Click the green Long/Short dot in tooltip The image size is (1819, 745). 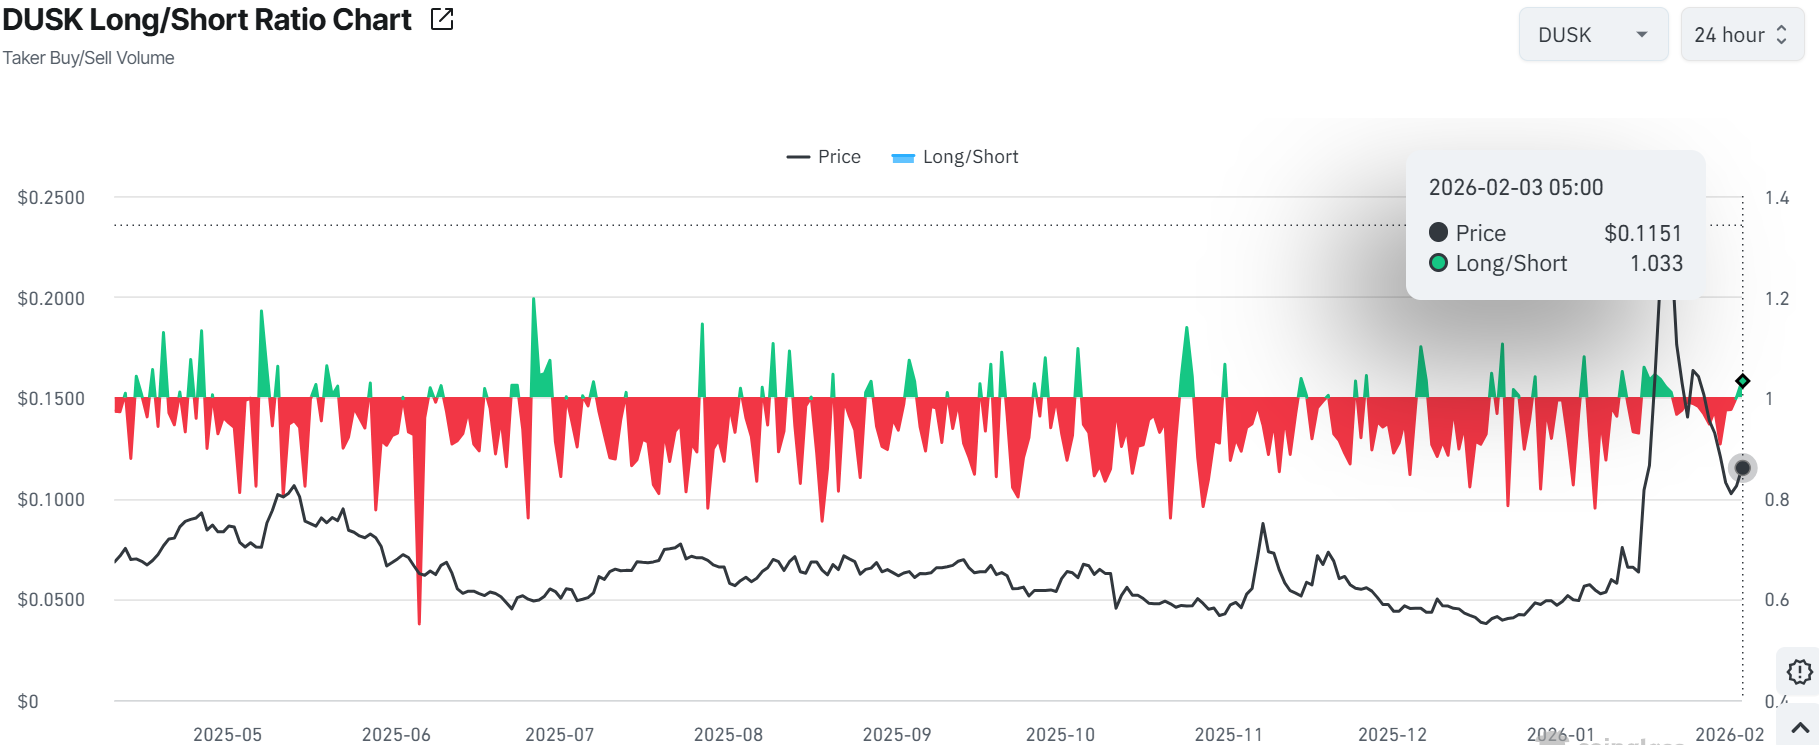point(1439,263)
